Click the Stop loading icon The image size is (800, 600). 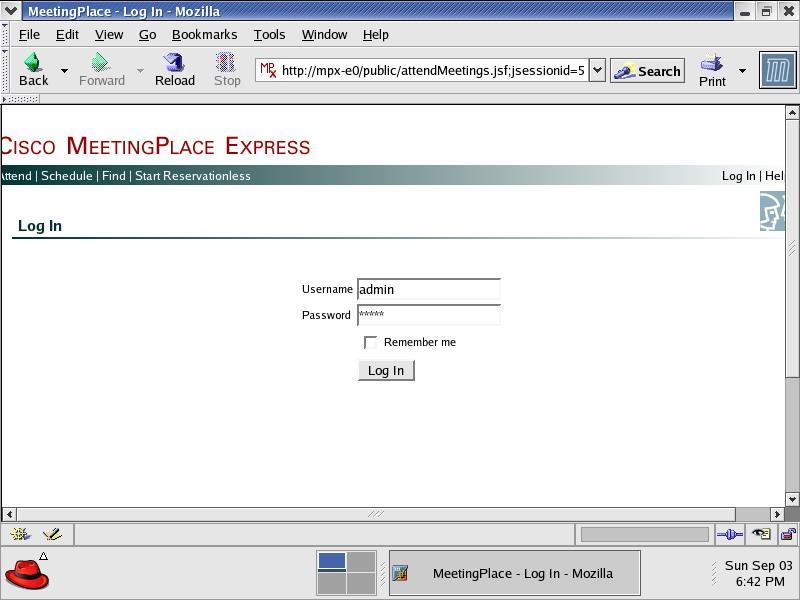pos(226,62)
